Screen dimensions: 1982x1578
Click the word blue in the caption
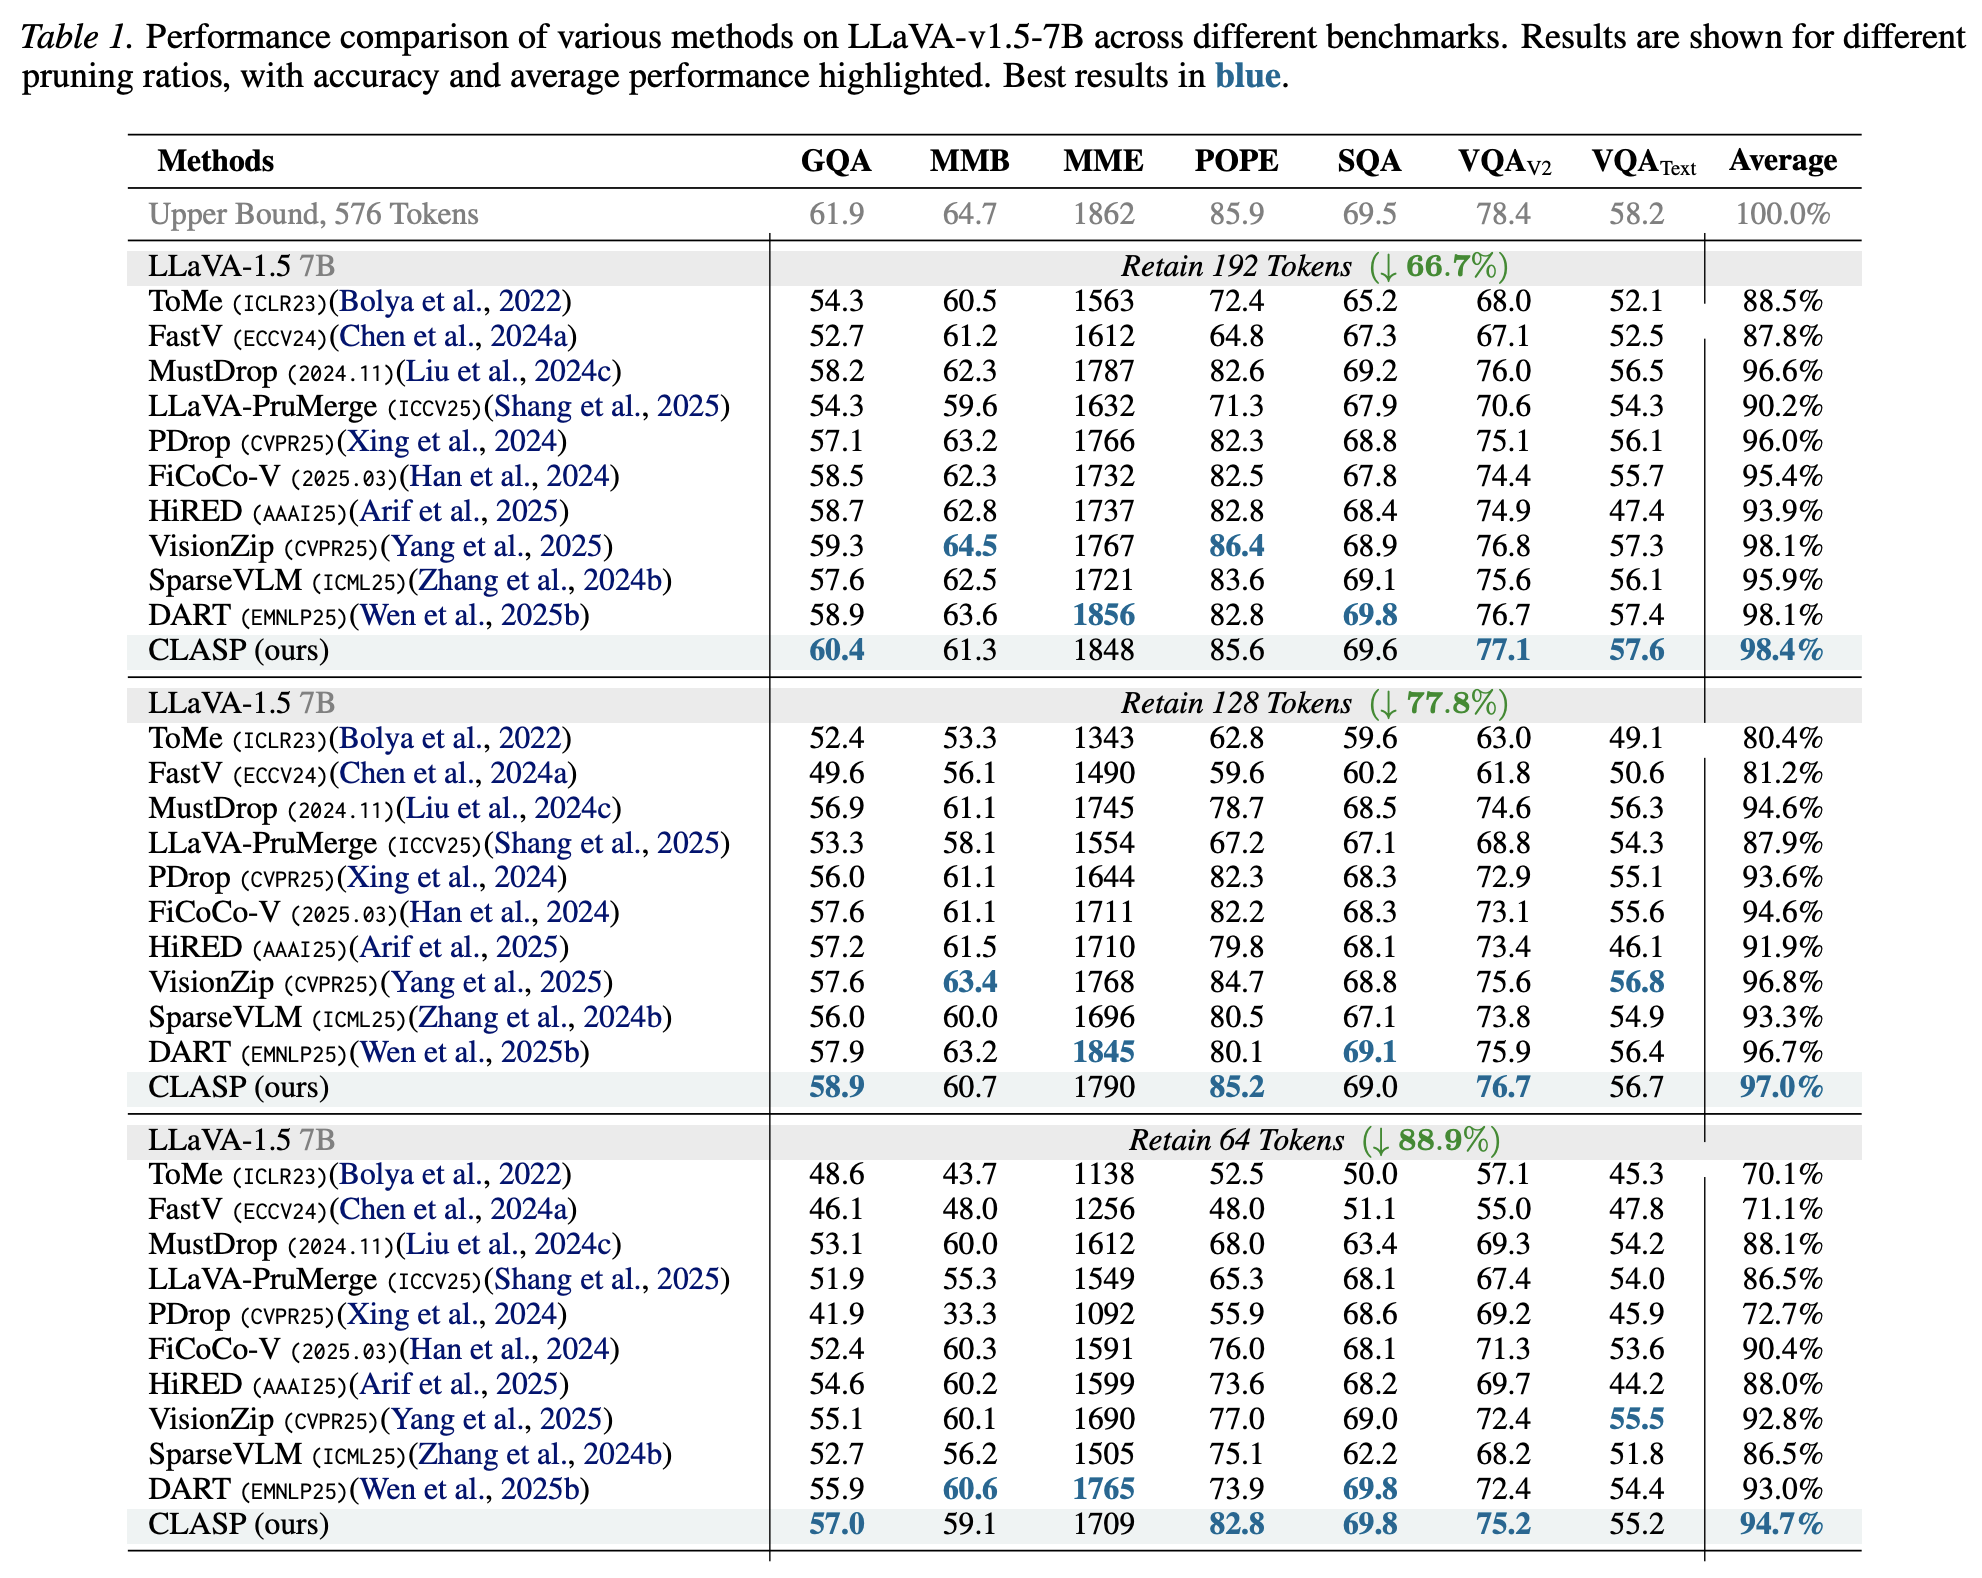[x=1248, y=76]
